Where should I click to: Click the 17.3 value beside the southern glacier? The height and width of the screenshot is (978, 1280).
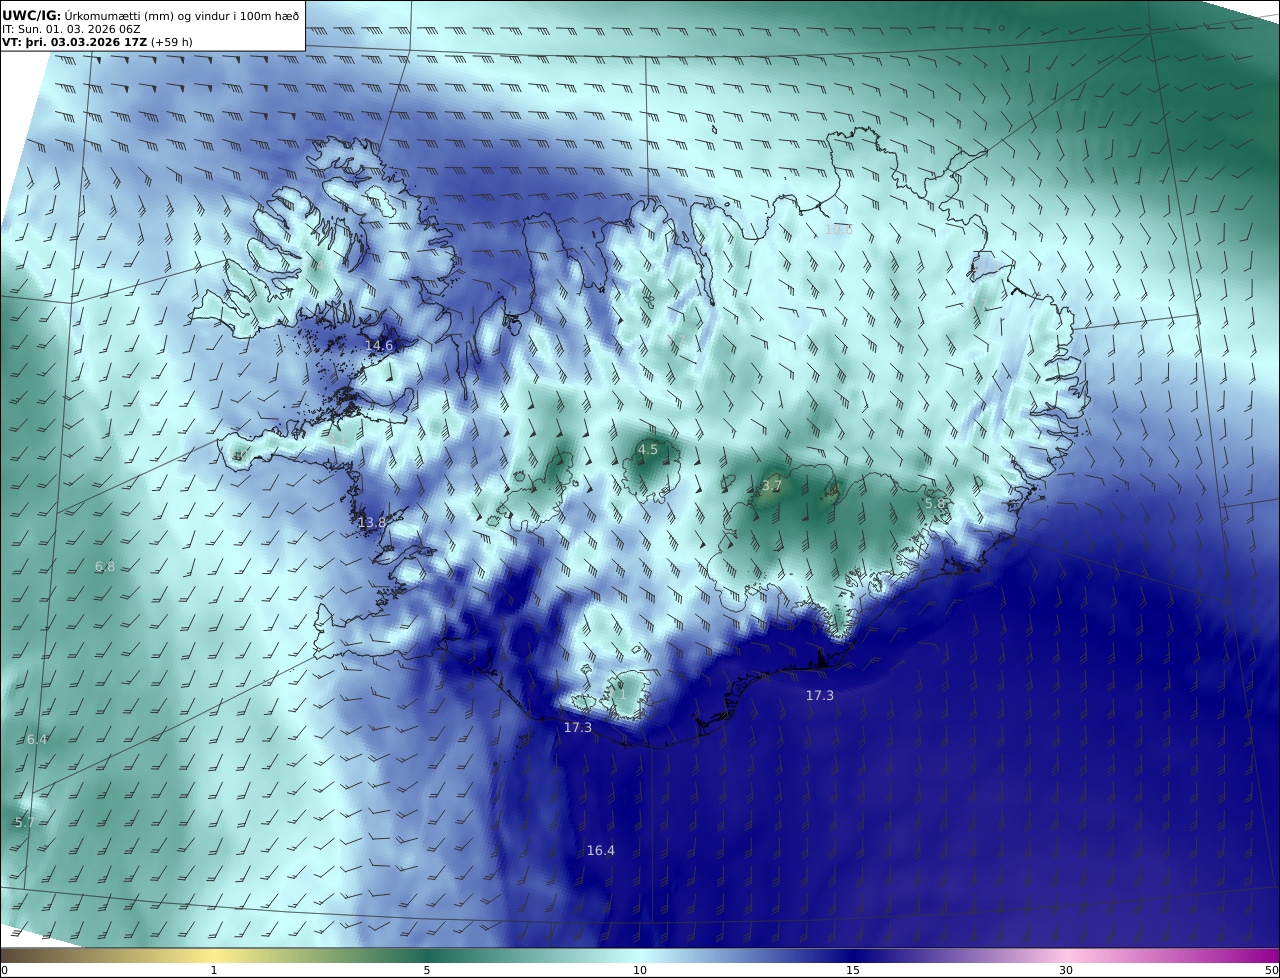point(578,727)
